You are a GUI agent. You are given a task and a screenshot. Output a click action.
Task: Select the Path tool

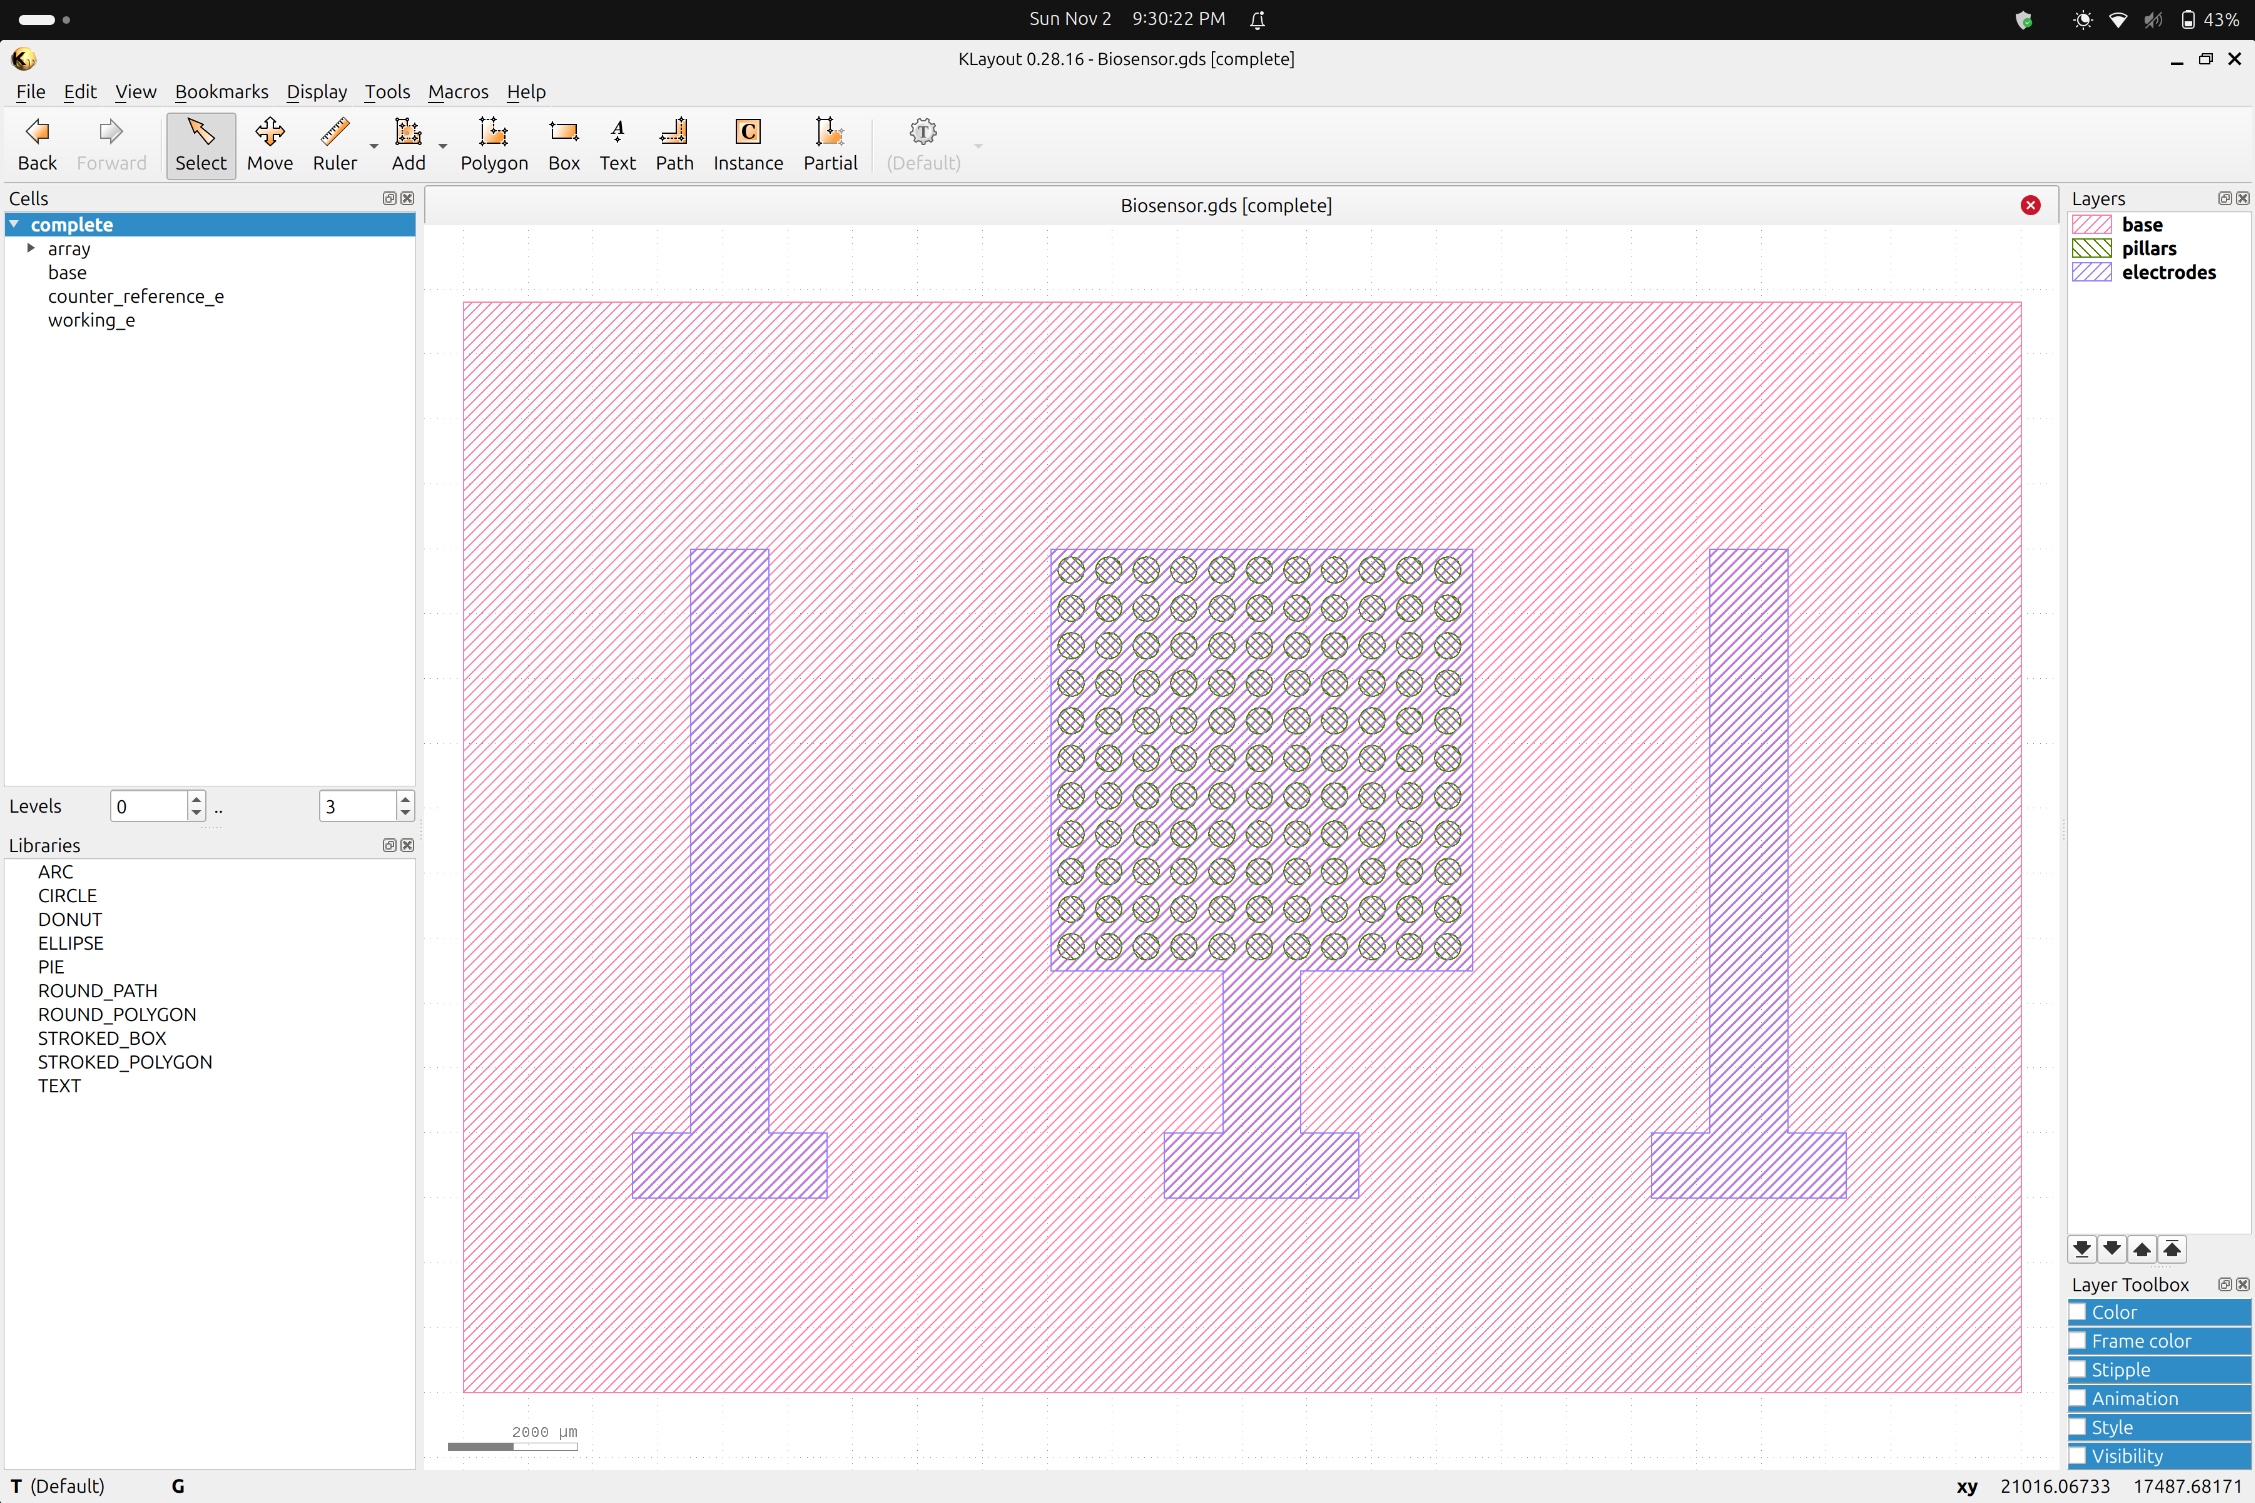[674, 144]
